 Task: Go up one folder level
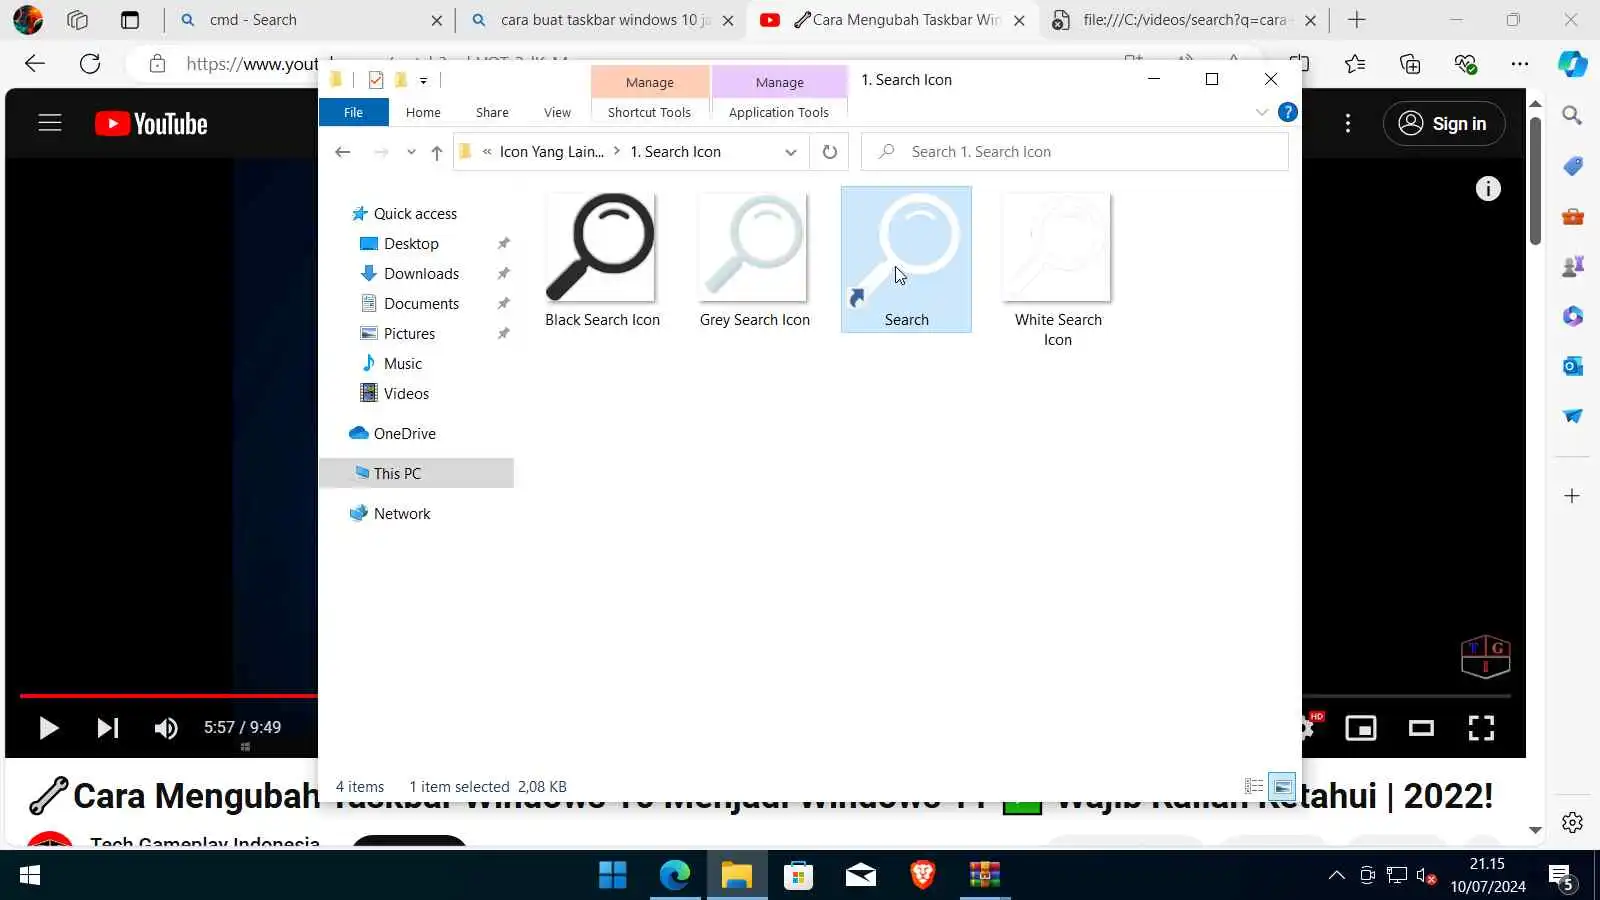[437, 152]
